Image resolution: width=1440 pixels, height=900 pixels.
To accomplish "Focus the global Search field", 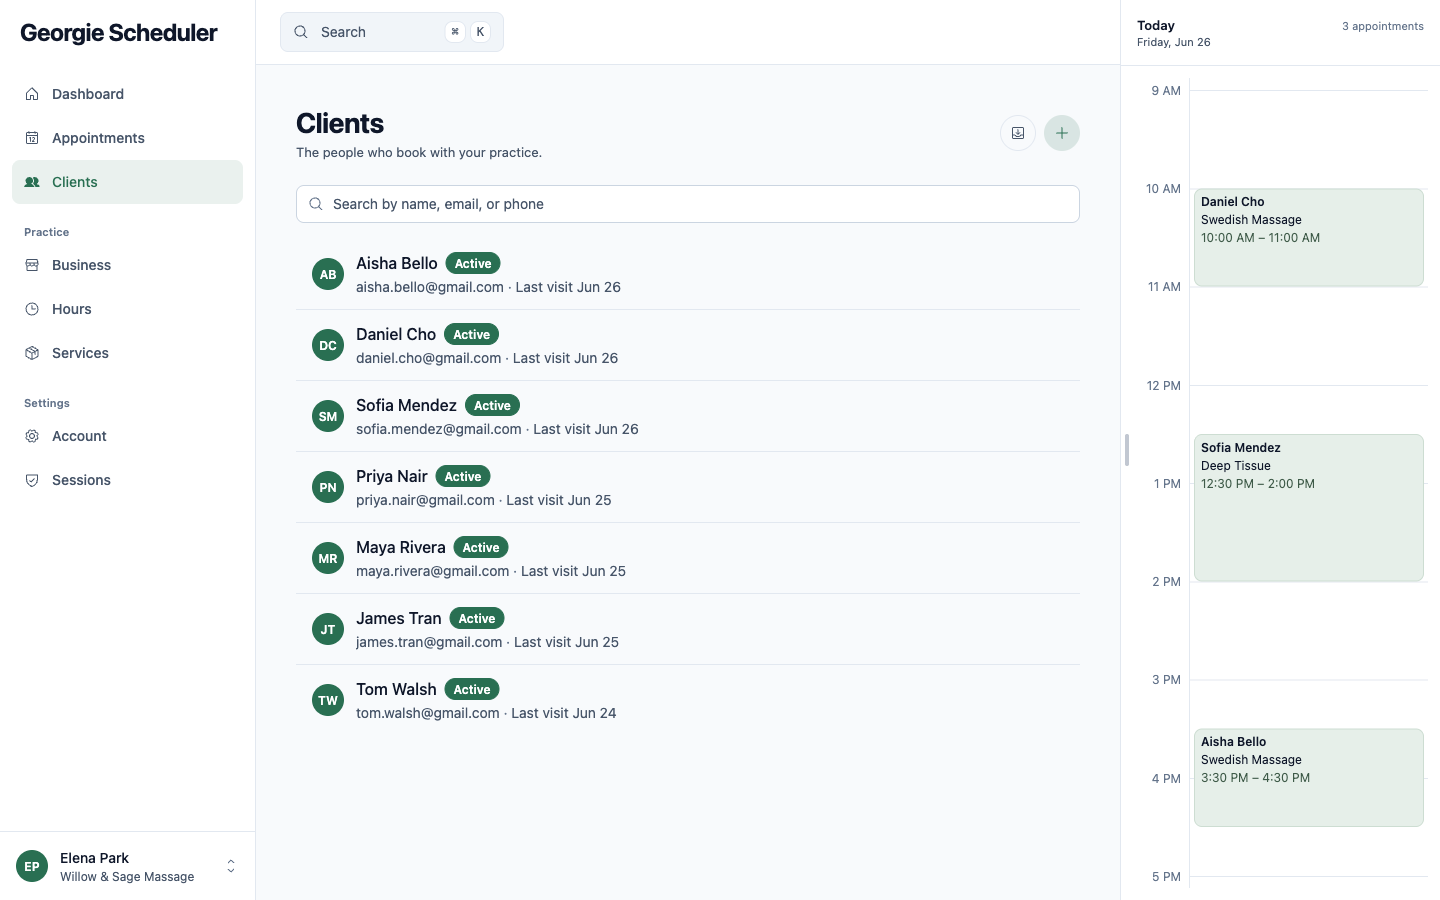I will [392, 32].
